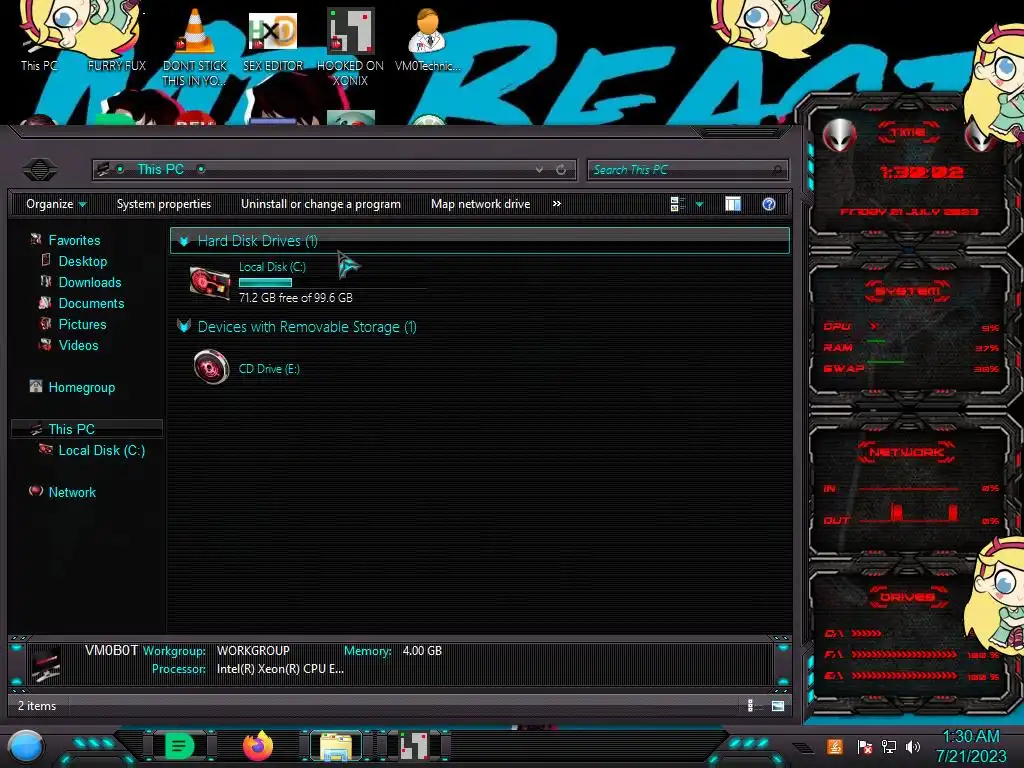Viewport: 1024px width, 768px height.
Task: Open the green notes taskbar app
Action: click(x=179, y=746)
